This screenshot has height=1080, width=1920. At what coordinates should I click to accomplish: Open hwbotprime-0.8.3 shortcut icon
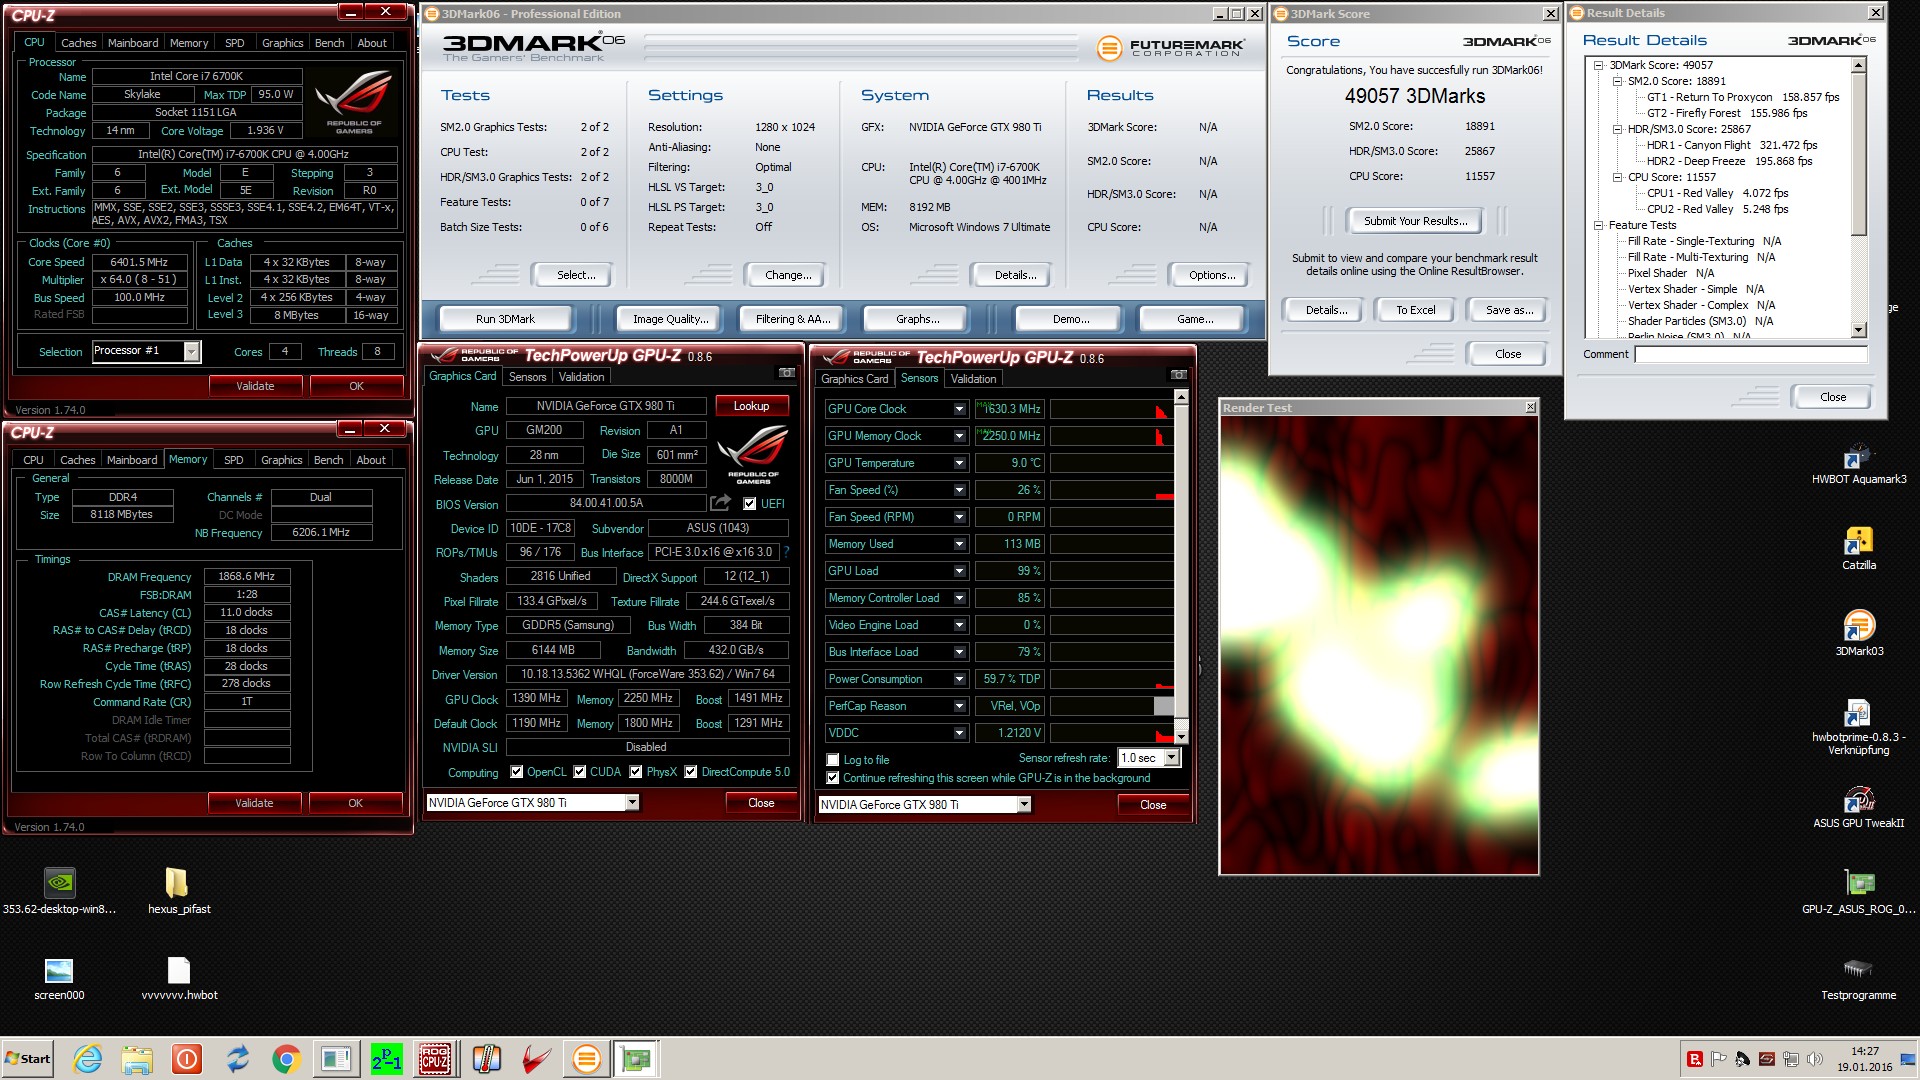(x=1858, y=727)
